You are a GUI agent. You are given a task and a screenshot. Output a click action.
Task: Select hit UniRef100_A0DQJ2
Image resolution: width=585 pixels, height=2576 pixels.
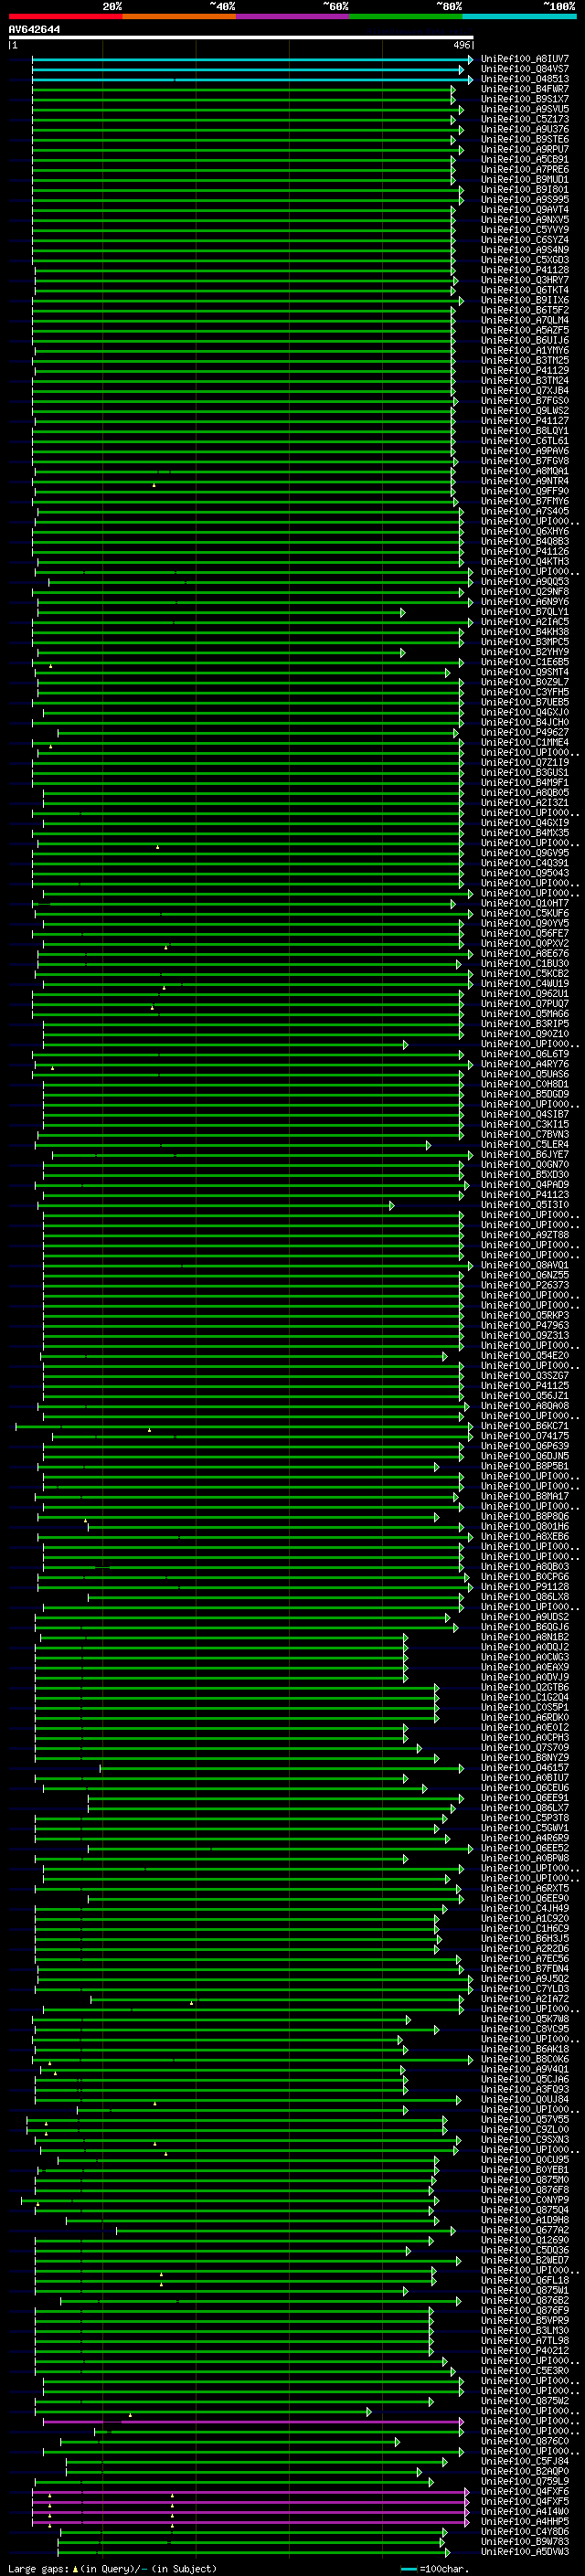[525, 1648]
